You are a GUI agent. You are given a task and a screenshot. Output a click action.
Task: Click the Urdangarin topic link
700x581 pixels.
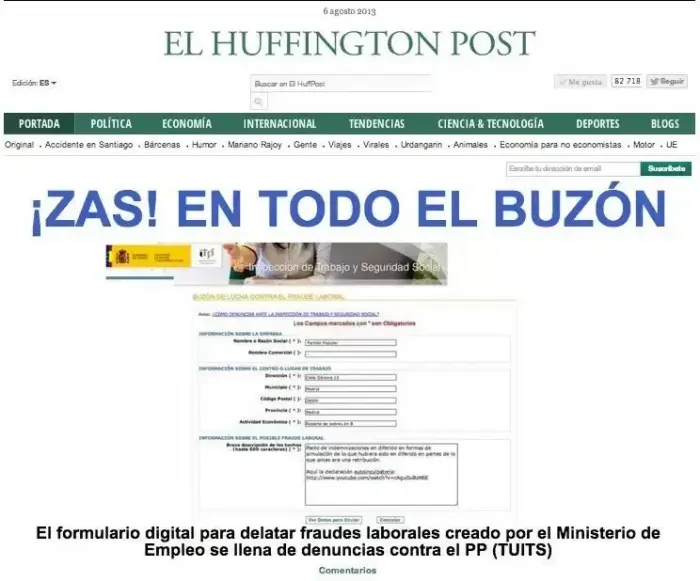[x=421, y=145]
